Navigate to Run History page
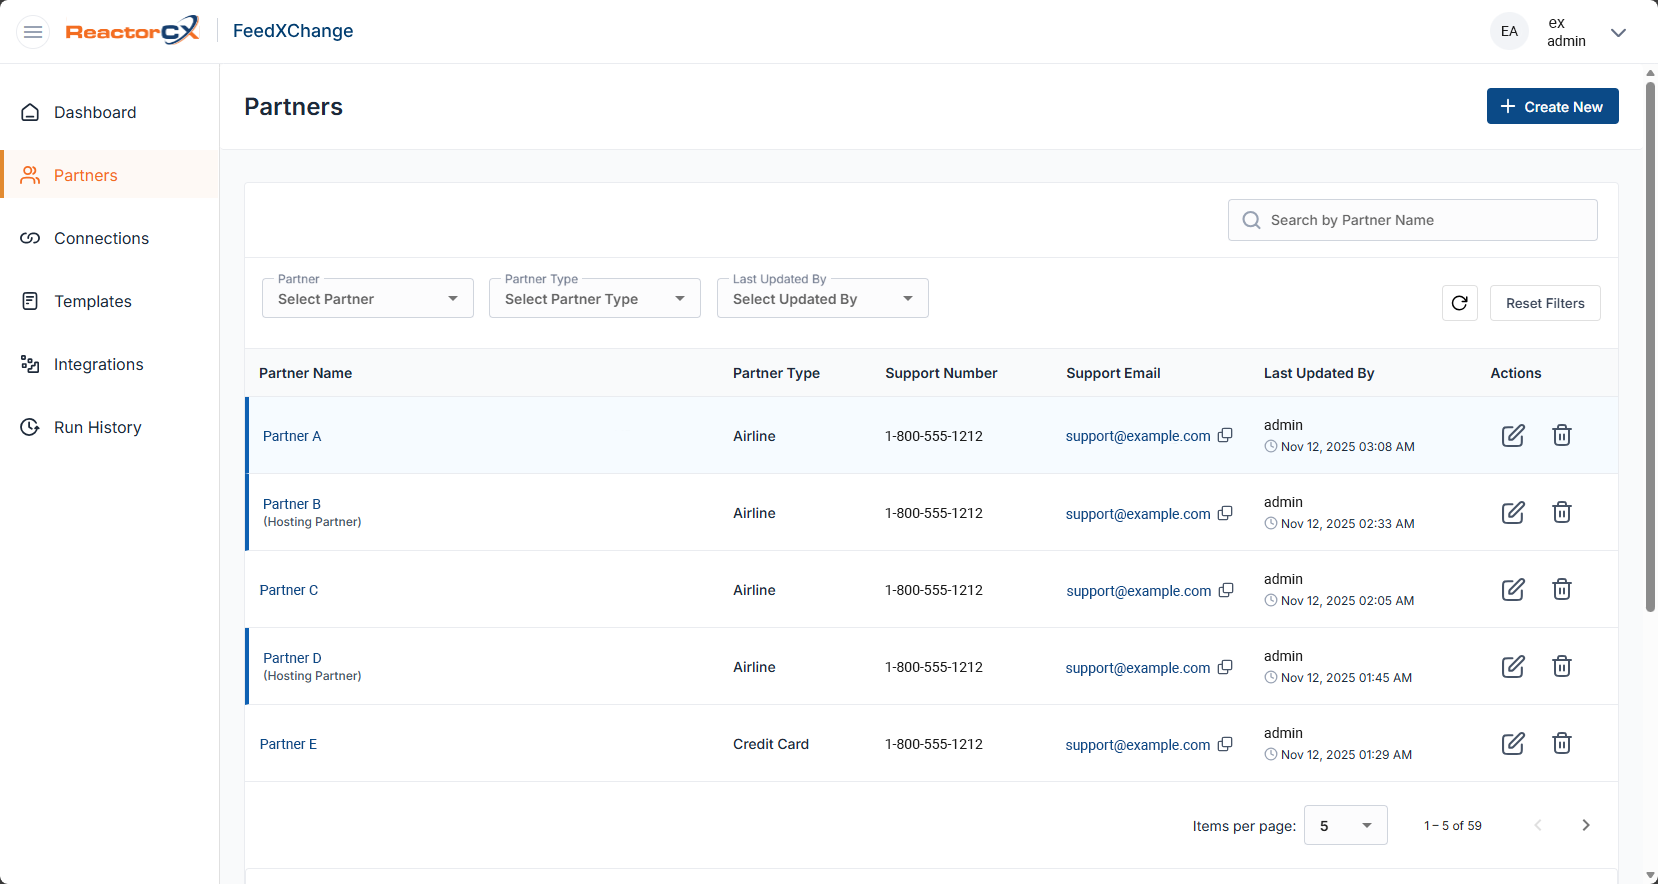The image size is (1658, 884). click(x=97, y=427)
